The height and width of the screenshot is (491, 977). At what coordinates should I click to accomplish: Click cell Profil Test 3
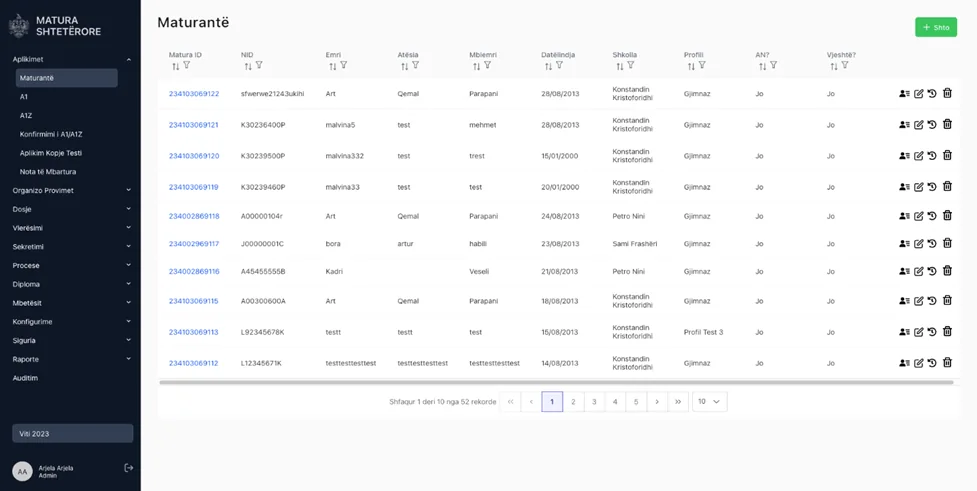703,332
